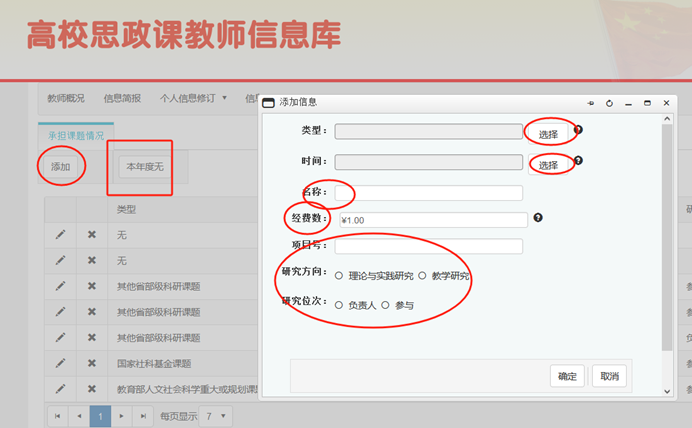Delete the 国家社科基金课题 row with X icon
The width and height of the screenshot is (692, 428).
[91, 363]
